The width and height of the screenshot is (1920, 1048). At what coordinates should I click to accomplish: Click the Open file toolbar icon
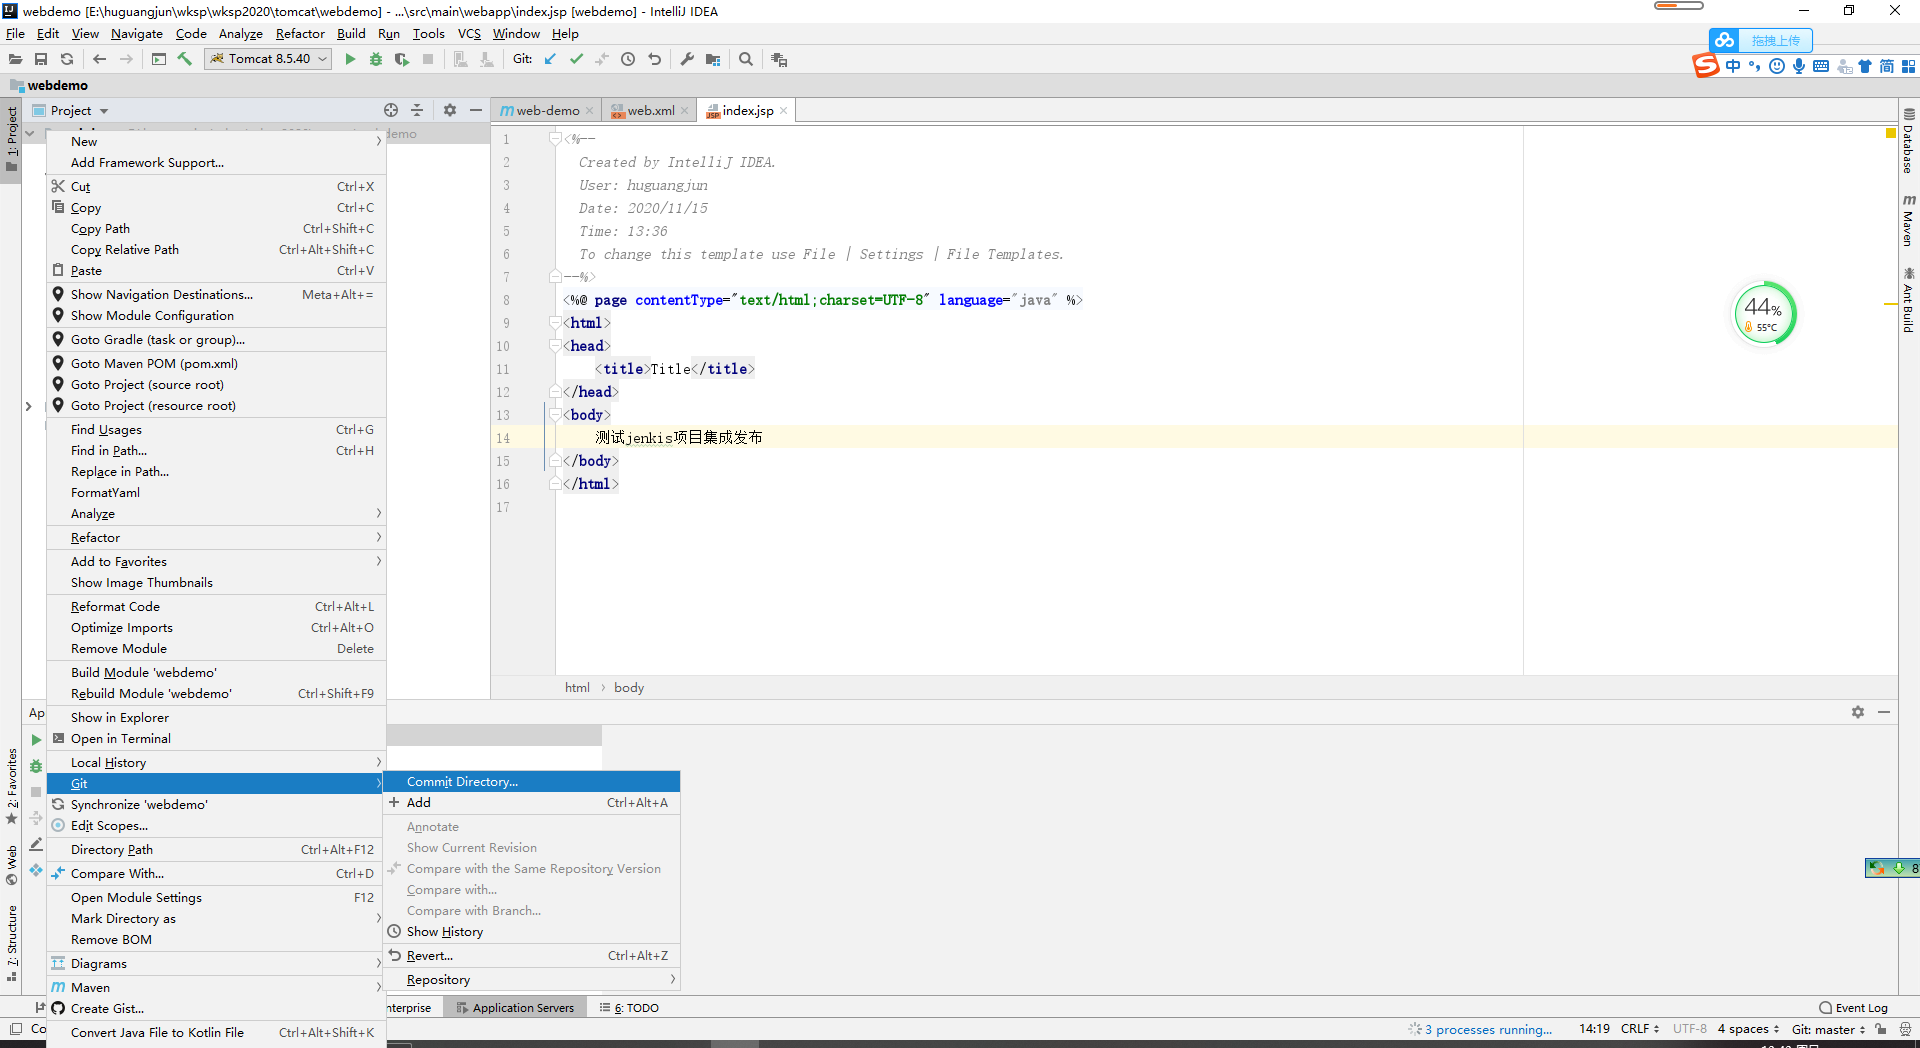point(15,59)
